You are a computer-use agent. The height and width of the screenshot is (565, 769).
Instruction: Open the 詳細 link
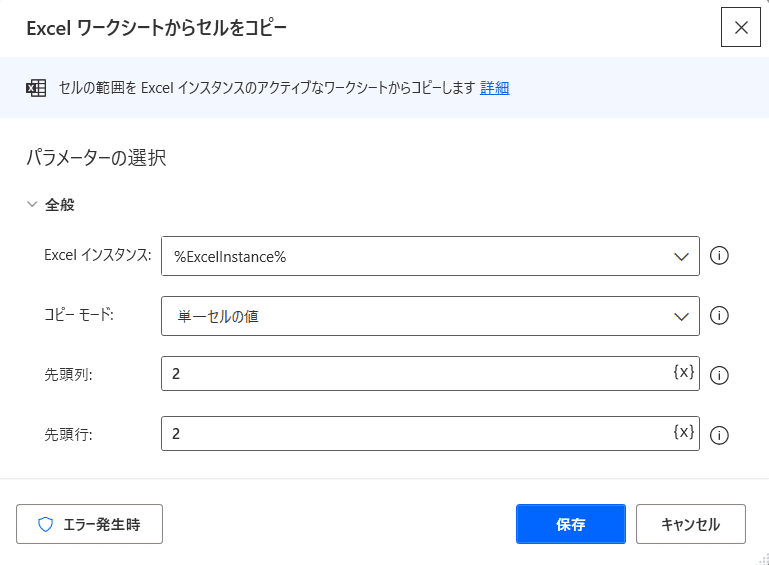pos(494,88)
